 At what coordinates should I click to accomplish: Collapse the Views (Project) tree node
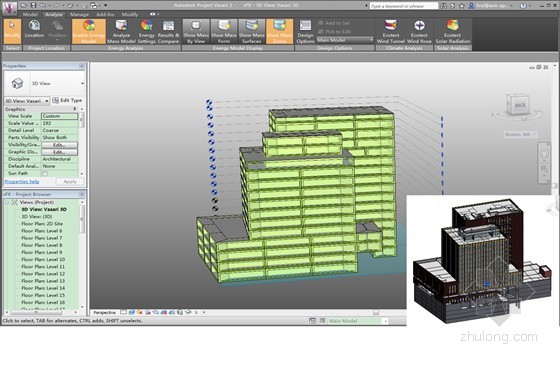[x=7, y=202]
